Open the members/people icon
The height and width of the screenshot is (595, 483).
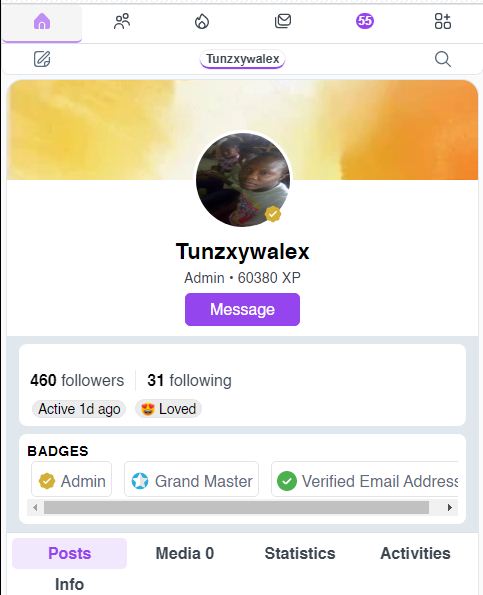pyautogui.click(x=122, y=21)
